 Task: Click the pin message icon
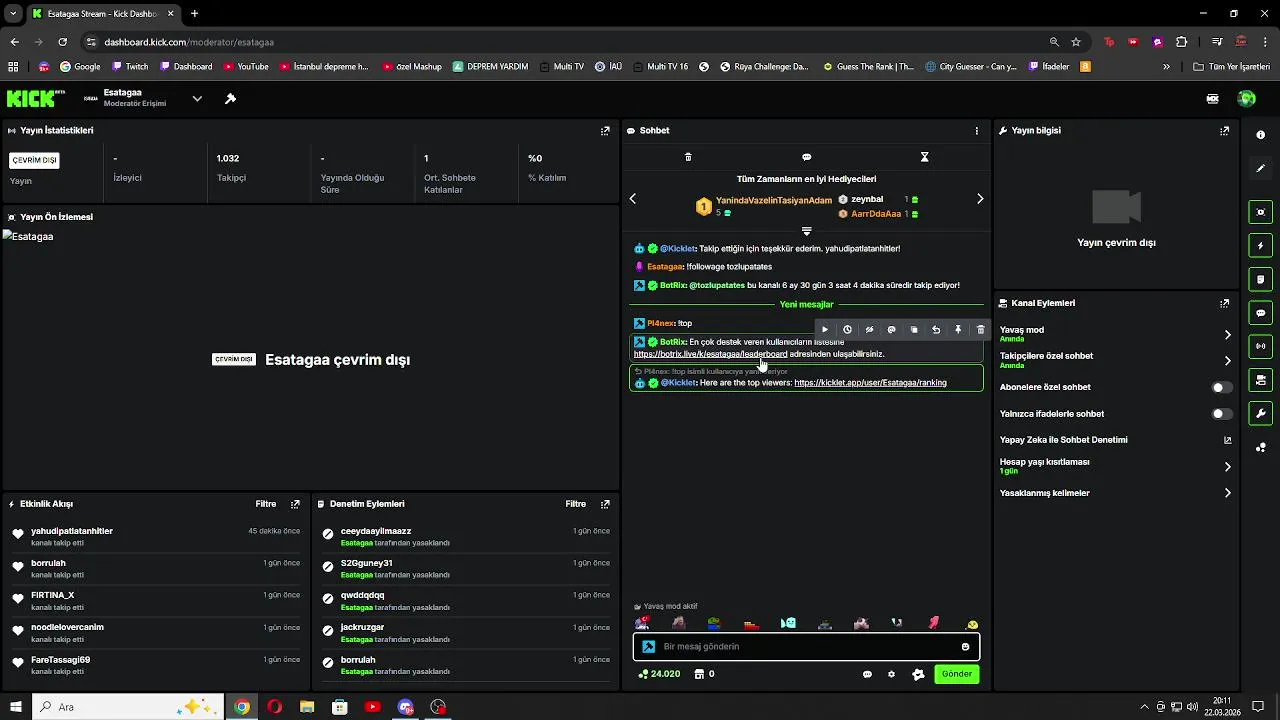tap(958, 329)
